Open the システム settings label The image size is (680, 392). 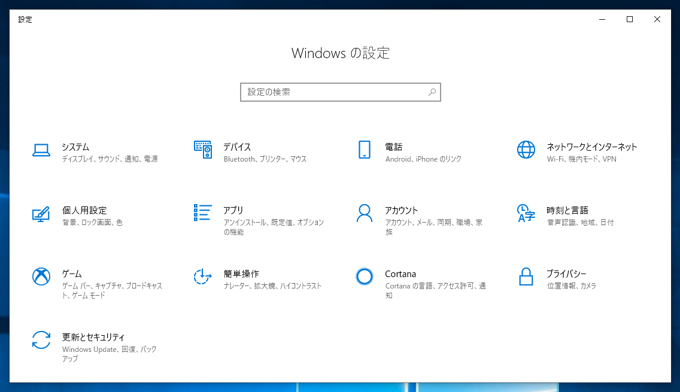pos(75,147)
